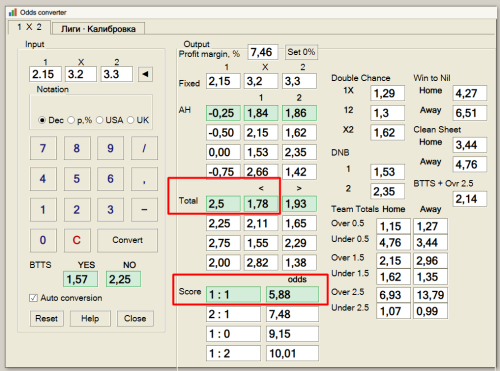Viewport: 500px width, 371px height.
Task: Click the Over 2.5 Away field 13,79
Action: coord(430,295)
